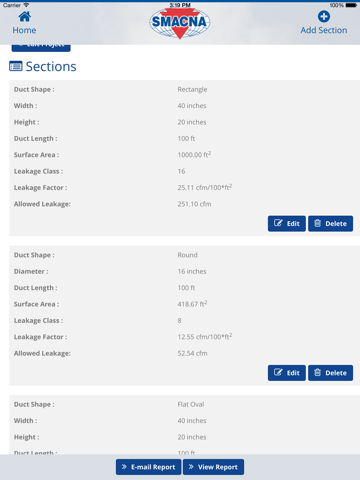The image size is (360, 480).
Task: Click the pencil icon on Round section's Edit
Action: (x=278, y=372)
